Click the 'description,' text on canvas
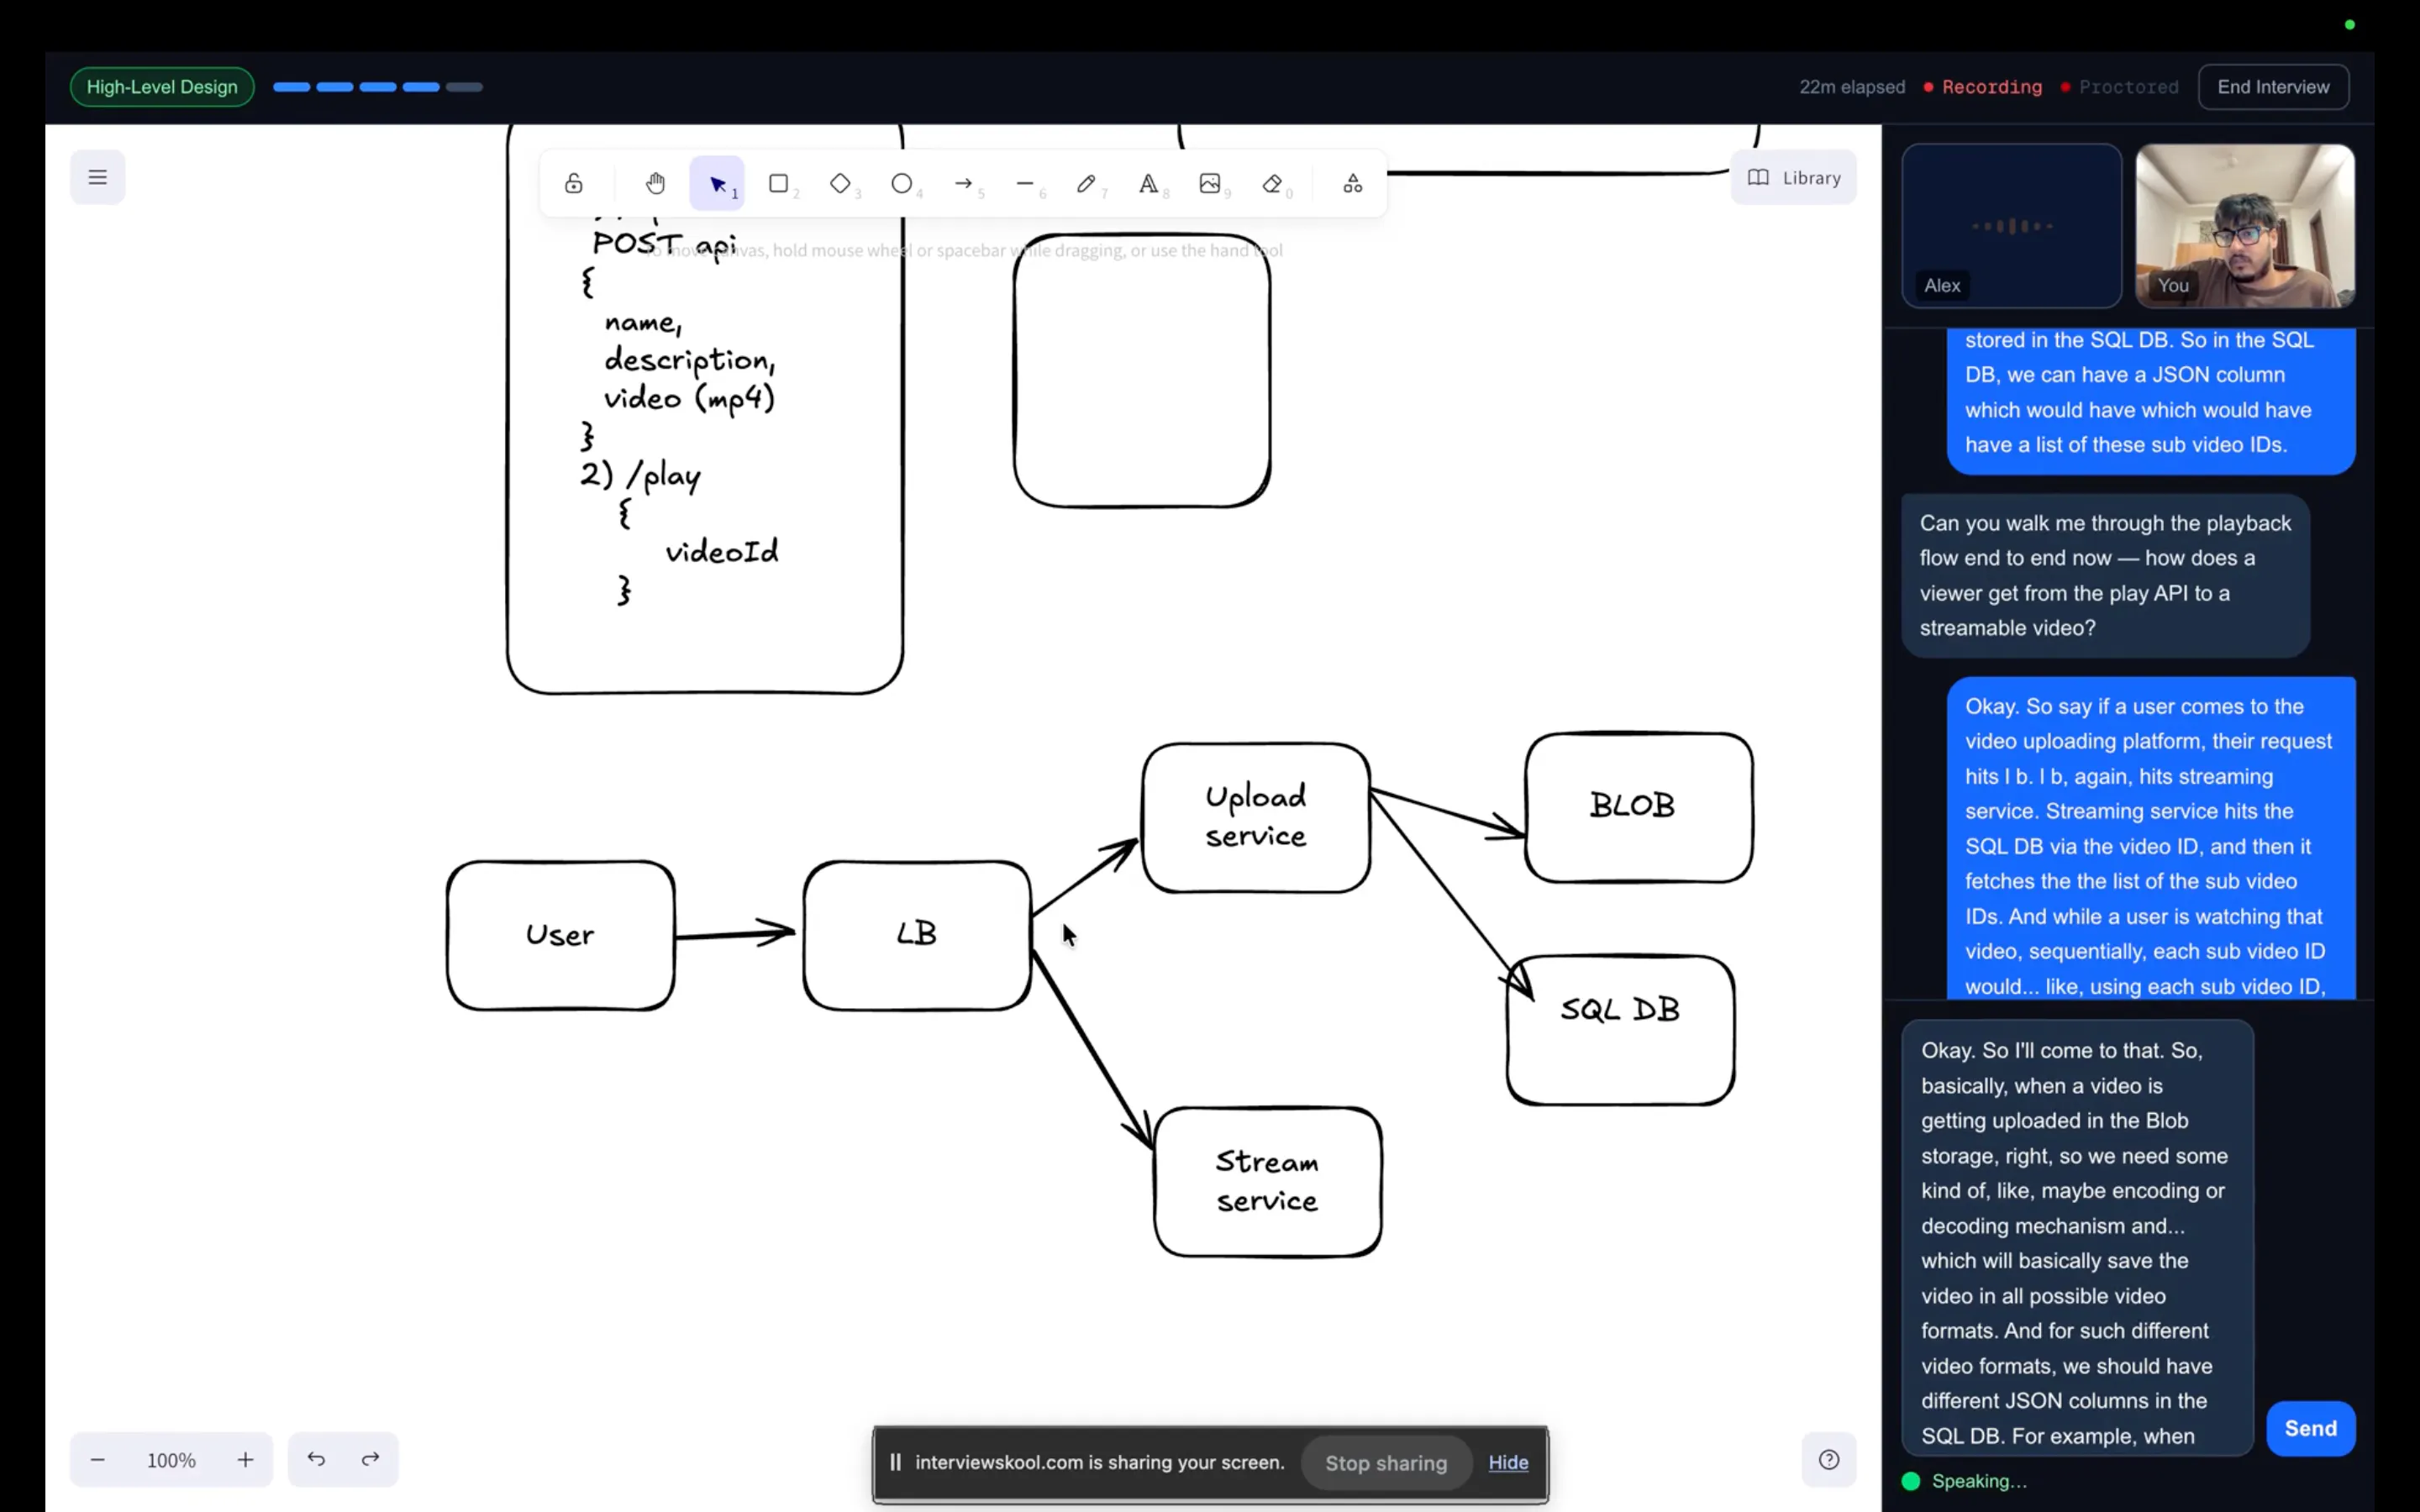The width and height of the screenshot is (2420, 1512). click(689, 360)
